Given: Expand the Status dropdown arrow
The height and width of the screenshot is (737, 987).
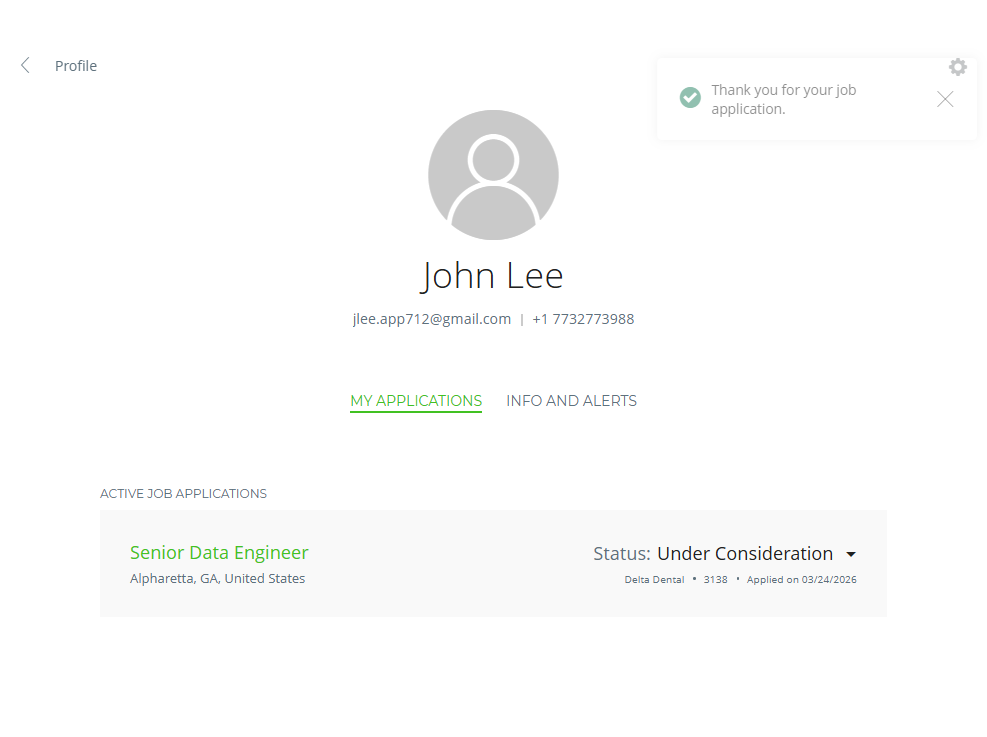Looking at the screenshot, I should [851, 554].
